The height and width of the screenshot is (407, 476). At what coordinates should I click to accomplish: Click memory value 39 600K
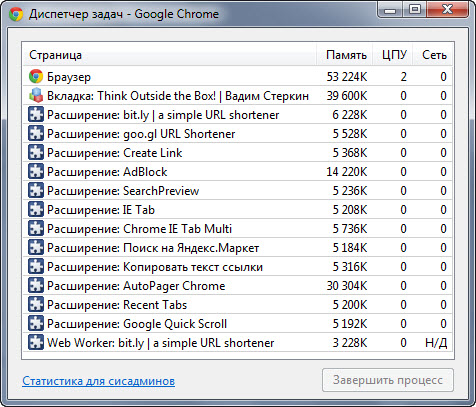tap(347, 96)
